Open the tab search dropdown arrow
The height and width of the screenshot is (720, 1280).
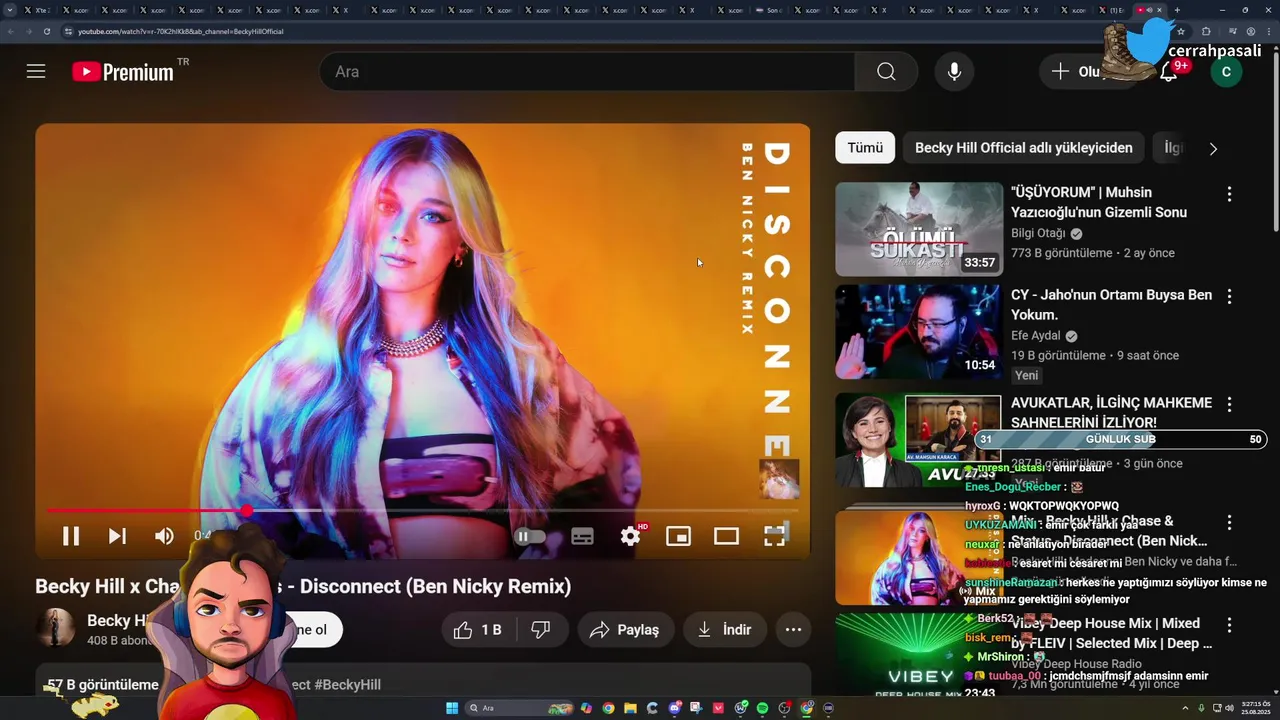[10, 10]
